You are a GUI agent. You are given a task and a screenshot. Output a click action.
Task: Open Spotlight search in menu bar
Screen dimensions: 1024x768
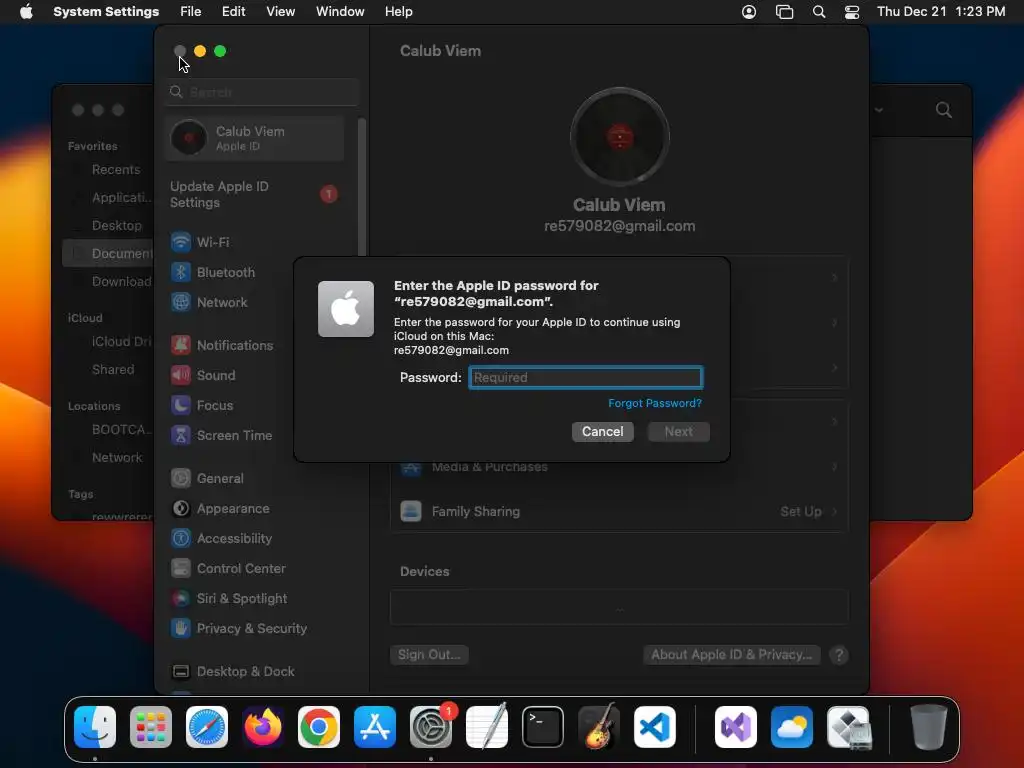point(819,12)
